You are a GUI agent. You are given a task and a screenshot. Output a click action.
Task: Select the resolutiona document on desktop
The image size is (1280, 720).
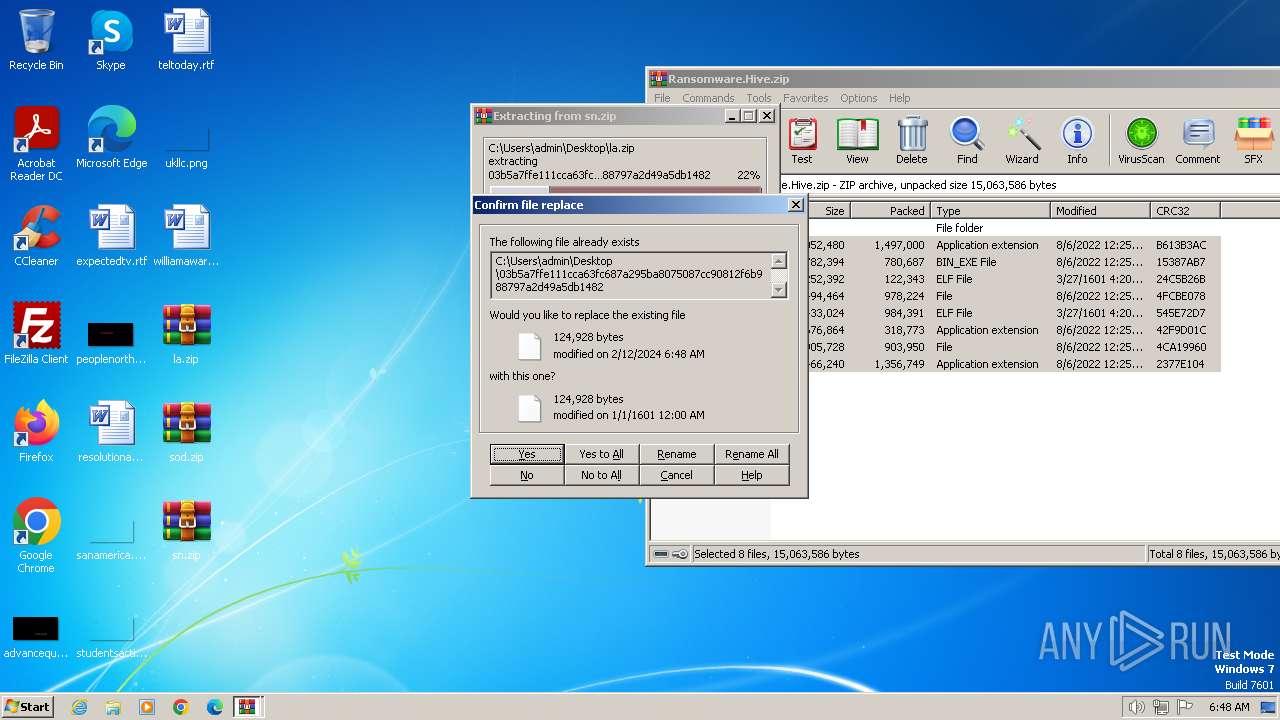coord(111,432)
